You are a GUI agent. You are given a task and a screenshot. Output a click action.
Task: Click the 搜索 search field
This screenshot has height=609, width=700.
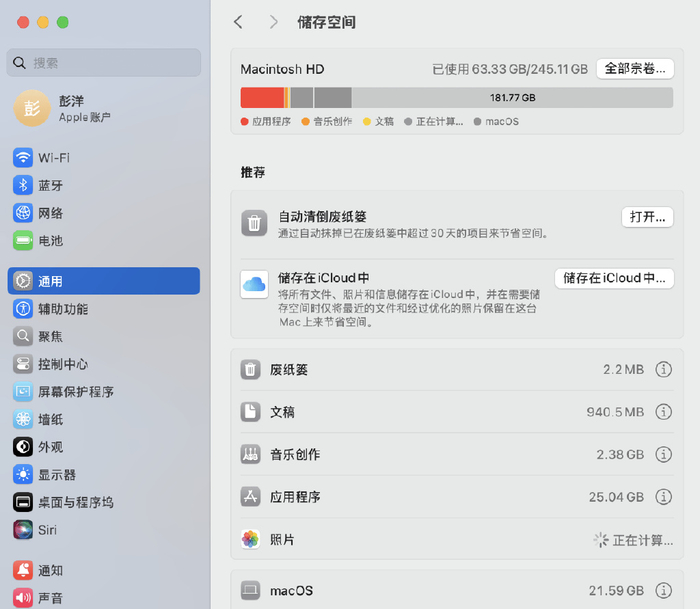[104, 63]
